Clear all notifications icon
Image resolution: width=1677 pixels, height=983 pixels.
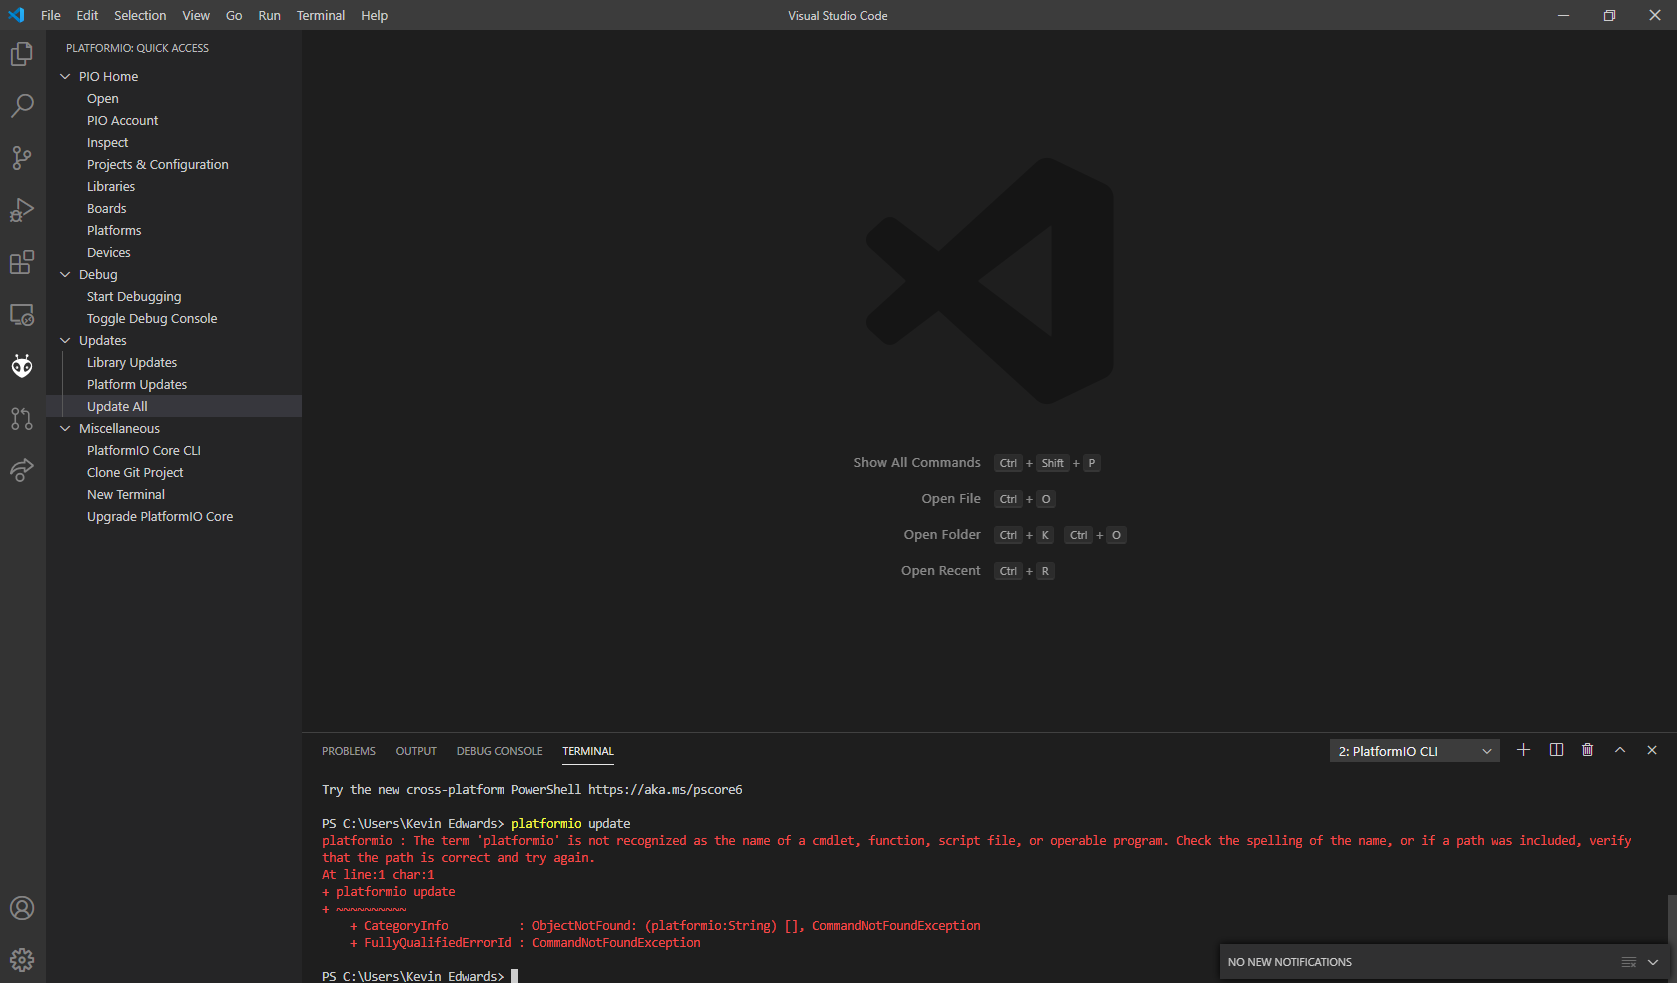[1629, 962]
